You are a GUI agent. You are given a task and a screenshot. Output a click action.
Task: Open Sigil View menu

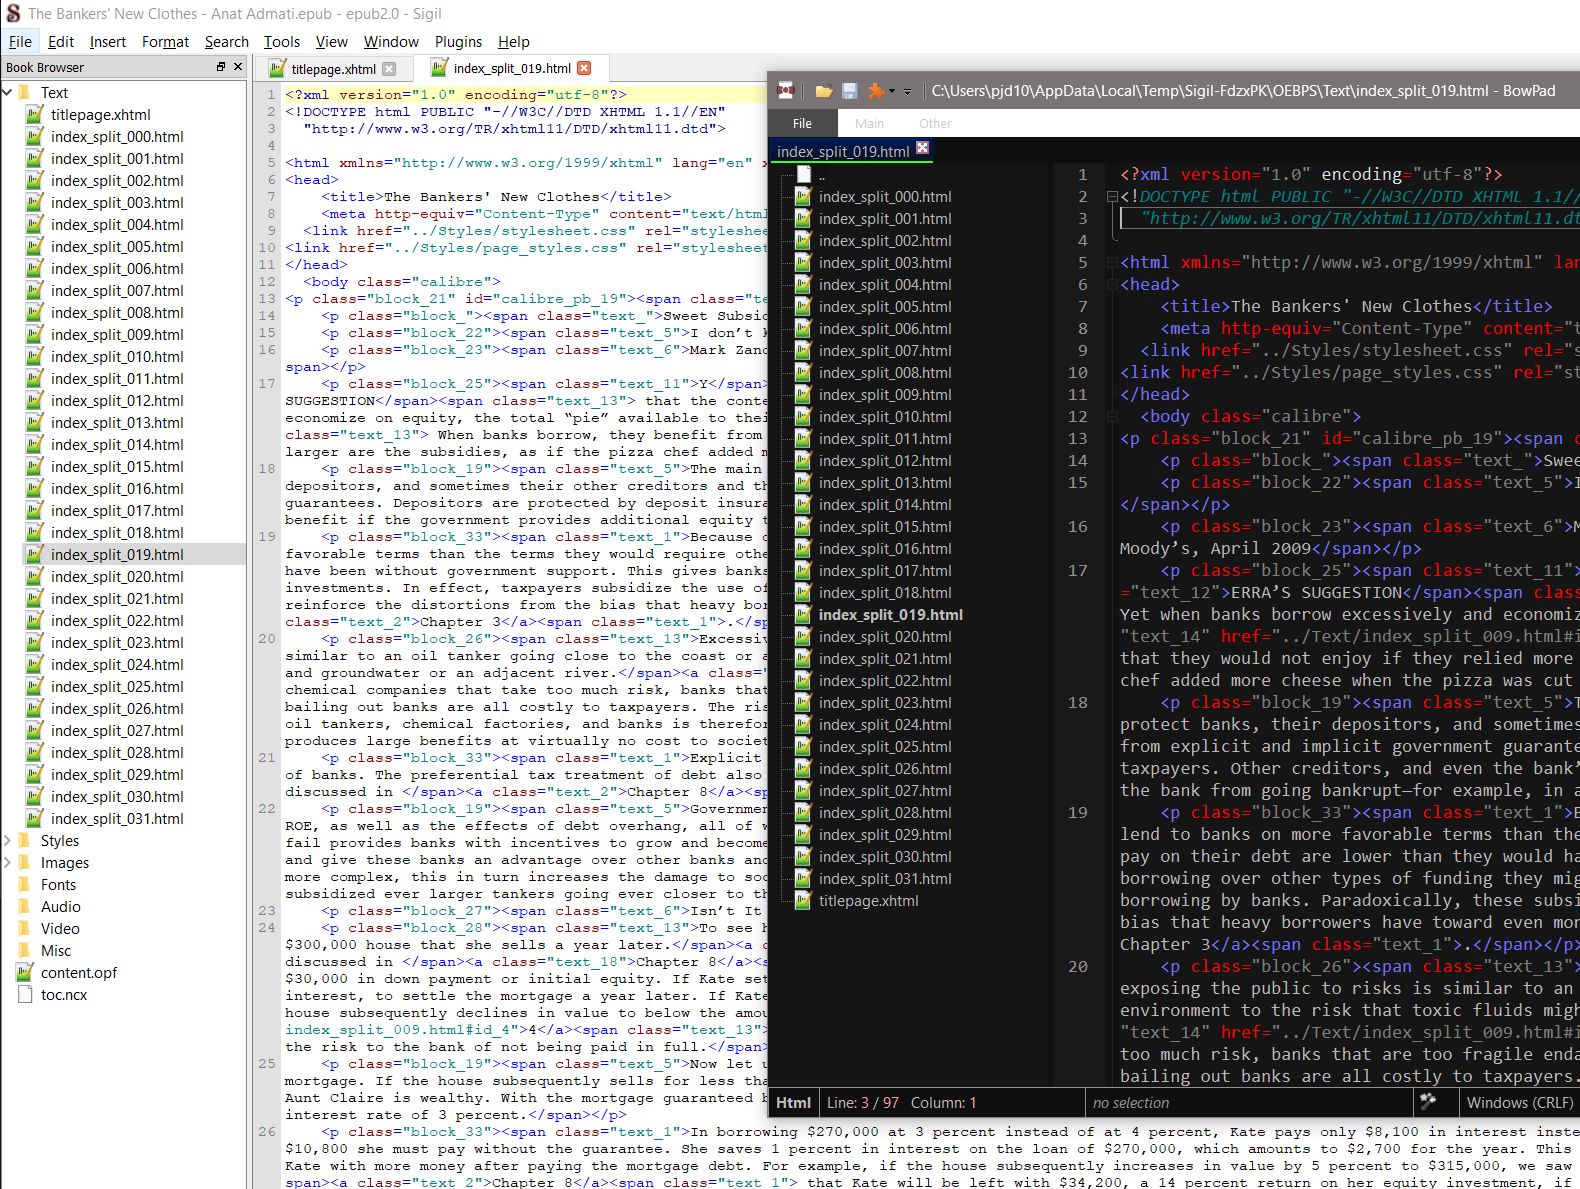pyautogui.click(x=331, y=41)
